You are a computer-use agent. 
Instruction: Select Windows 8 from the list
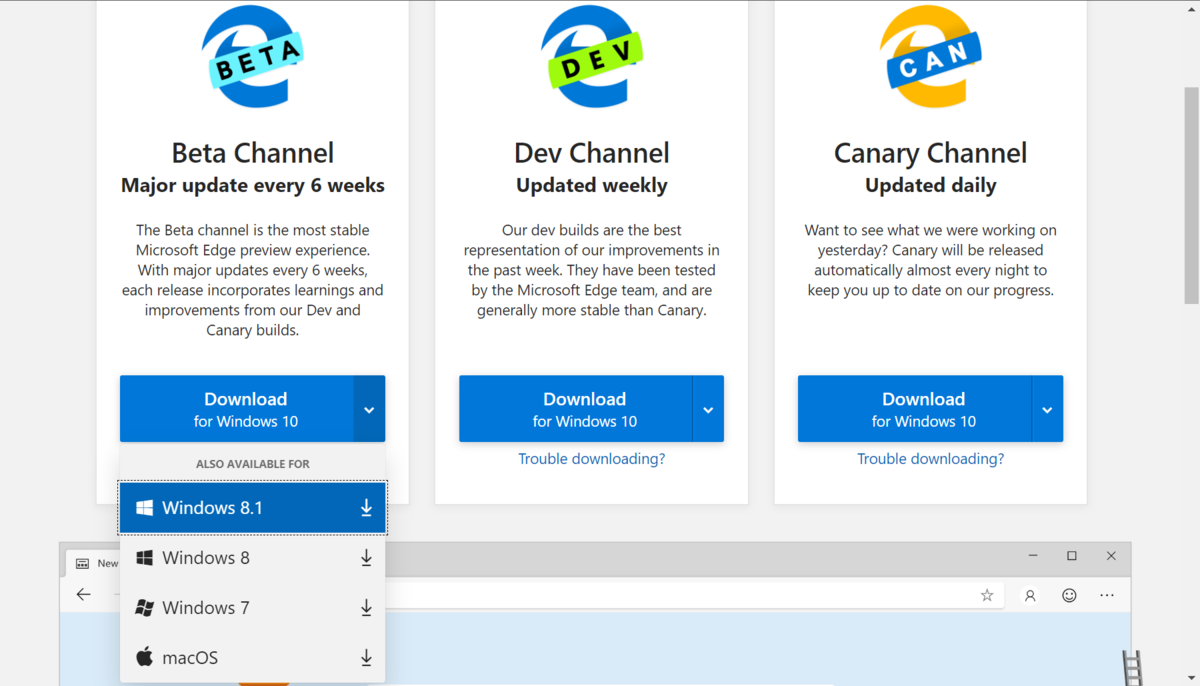252,558
